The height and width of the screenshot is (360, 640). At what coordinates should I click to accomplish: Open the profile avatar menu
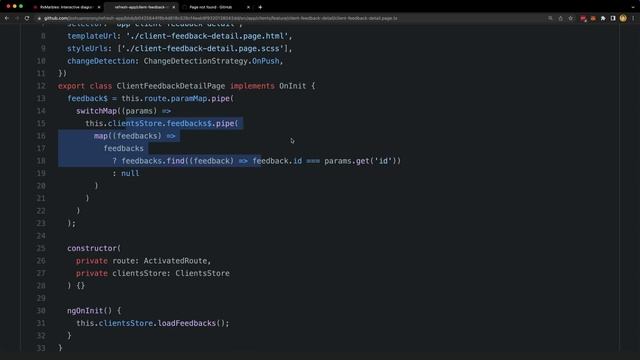pyautogui.click(x=623, y=18)
